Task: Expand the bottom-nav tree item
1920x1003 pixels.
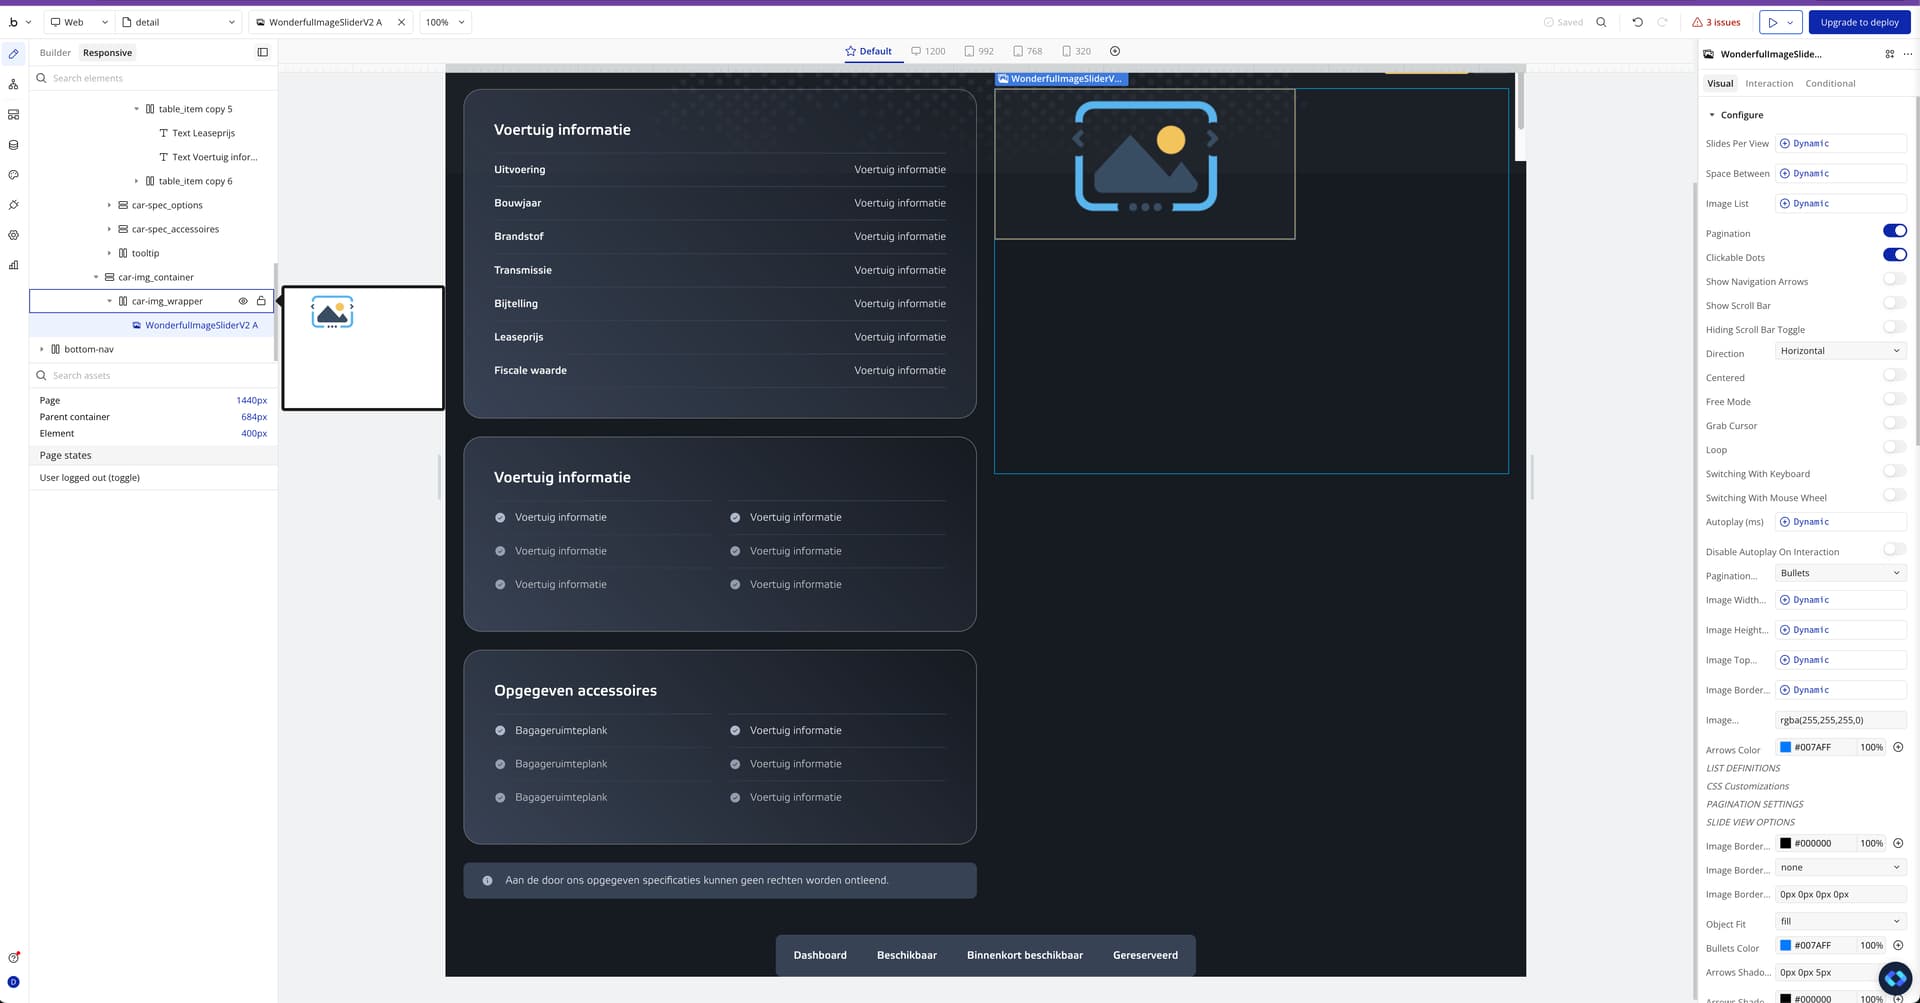Action: tap(42, 349)
